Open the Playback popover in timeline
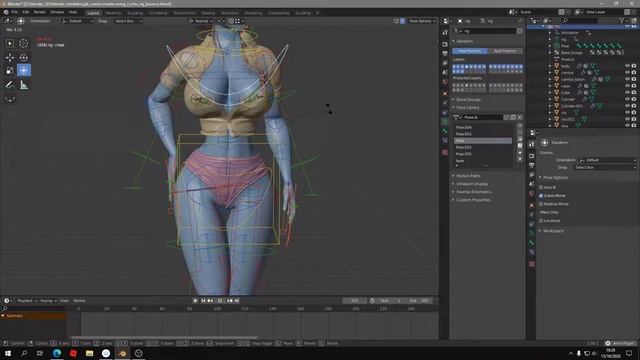Image resolution: width=640 pixels, height=360 pixels. coord(27,301)
